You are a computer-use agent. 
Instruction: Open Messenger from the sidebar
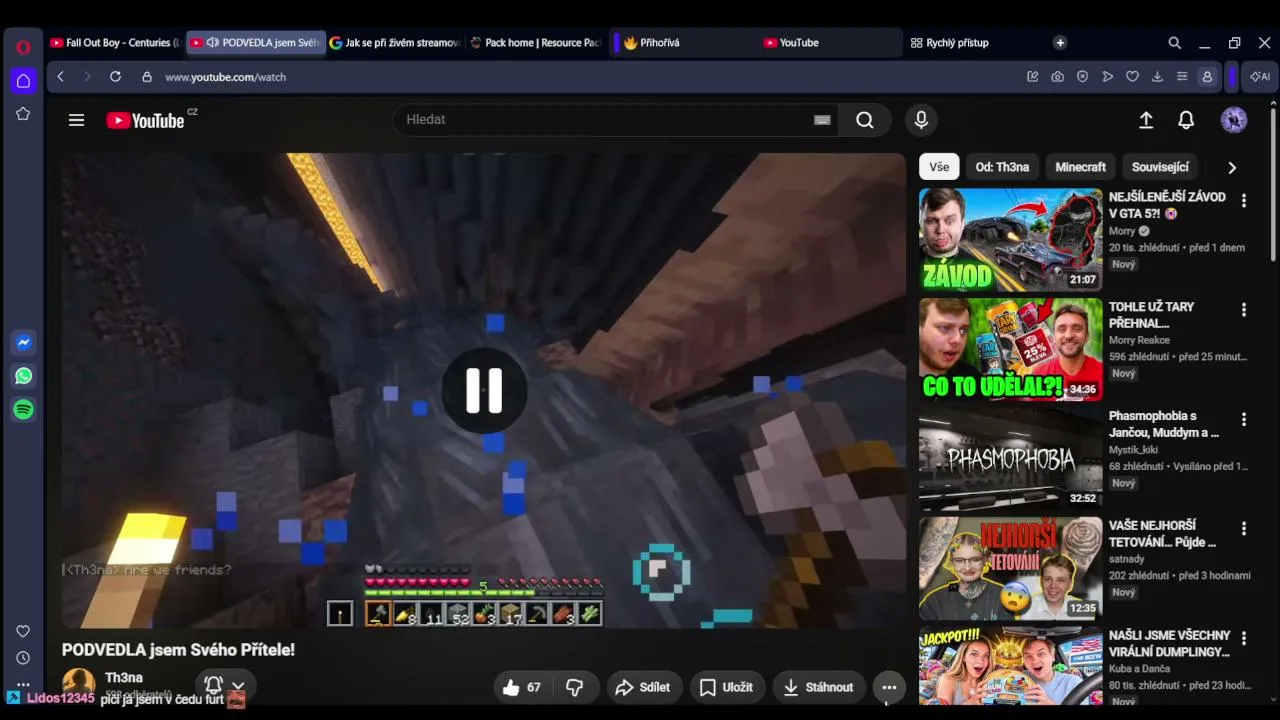pos(23,342)
